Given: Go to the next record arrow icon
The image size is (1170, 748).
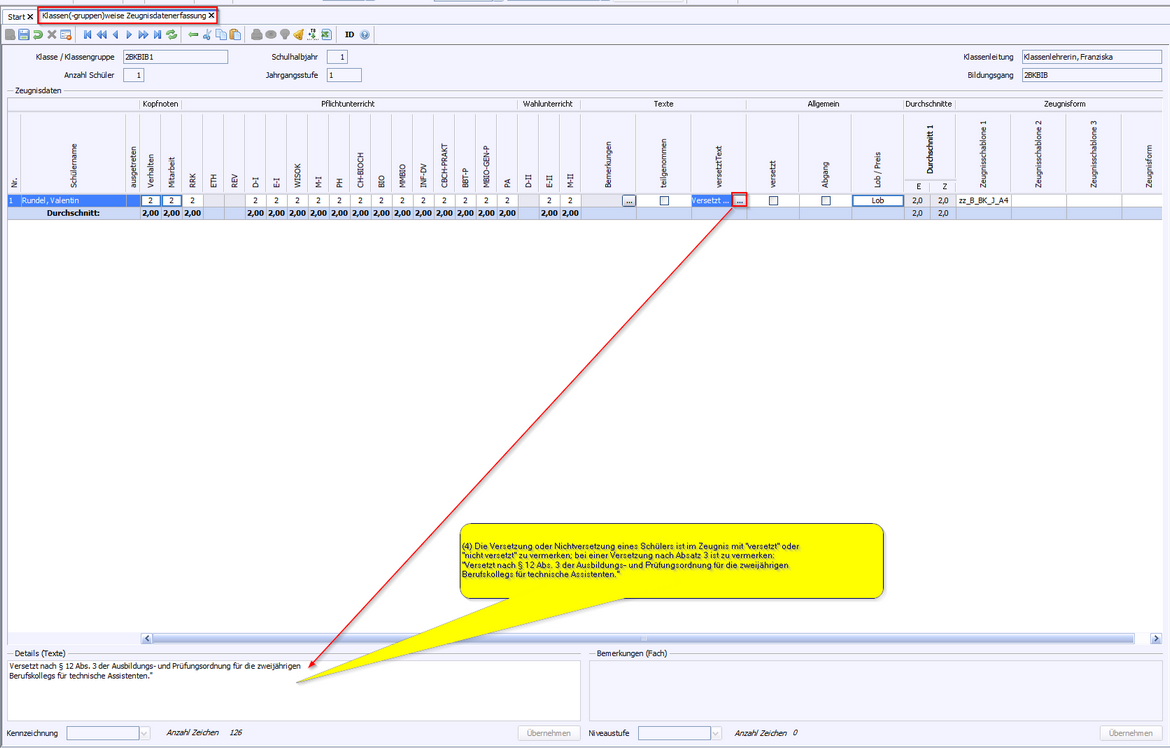Looking at the screenshot, I should (129, 35).
